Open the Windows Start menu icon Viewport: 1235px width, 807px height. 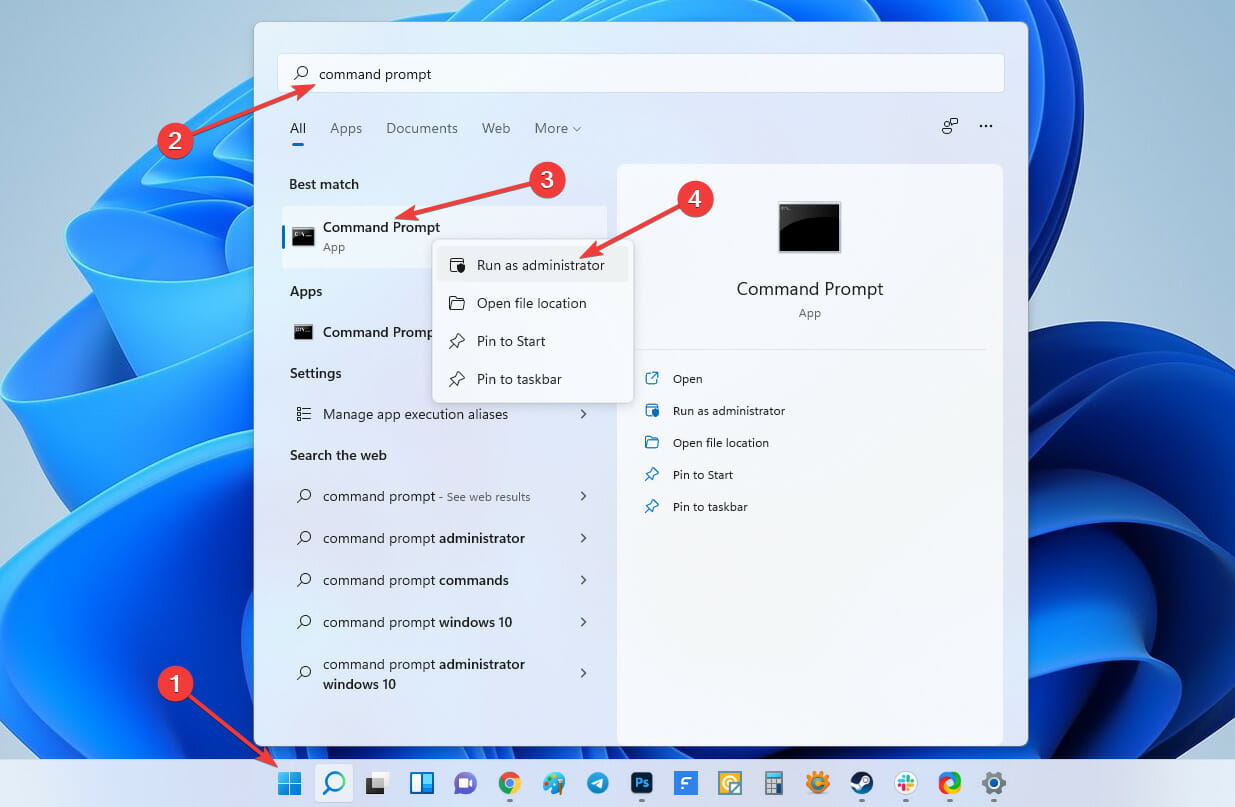[x=289, y=783]
